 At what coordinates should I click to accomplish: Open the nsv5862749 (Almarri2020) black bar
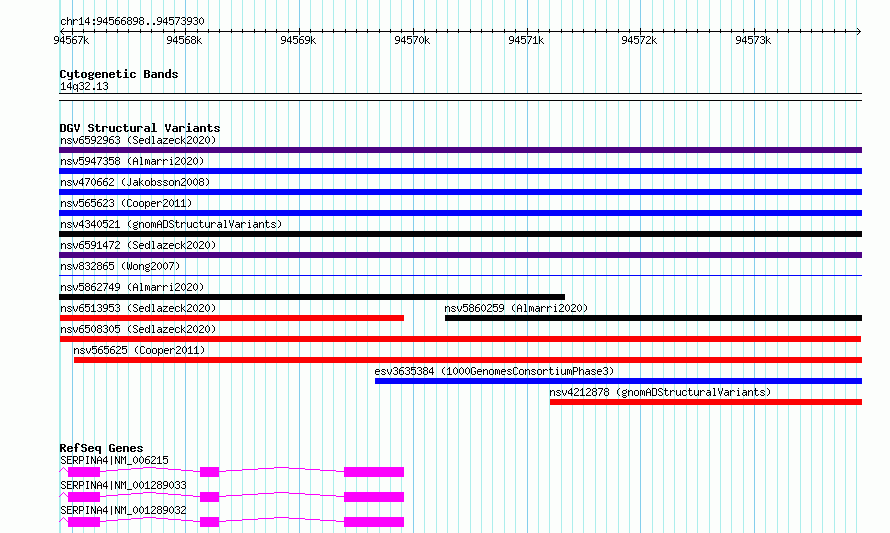(x=312, y=297)
